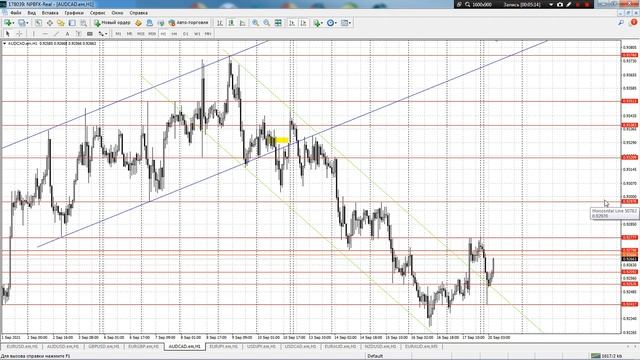Click the red notification icon at top right
This screenshot has height=360, width=640.
(x=633, y=23)
